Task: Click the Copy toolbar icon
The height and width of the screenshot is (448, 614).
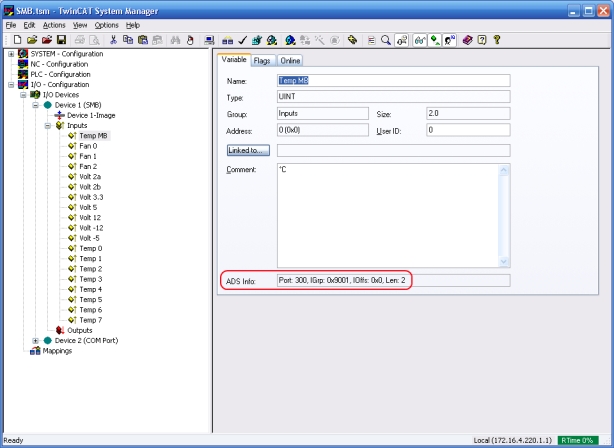Action: pos(128,40)
